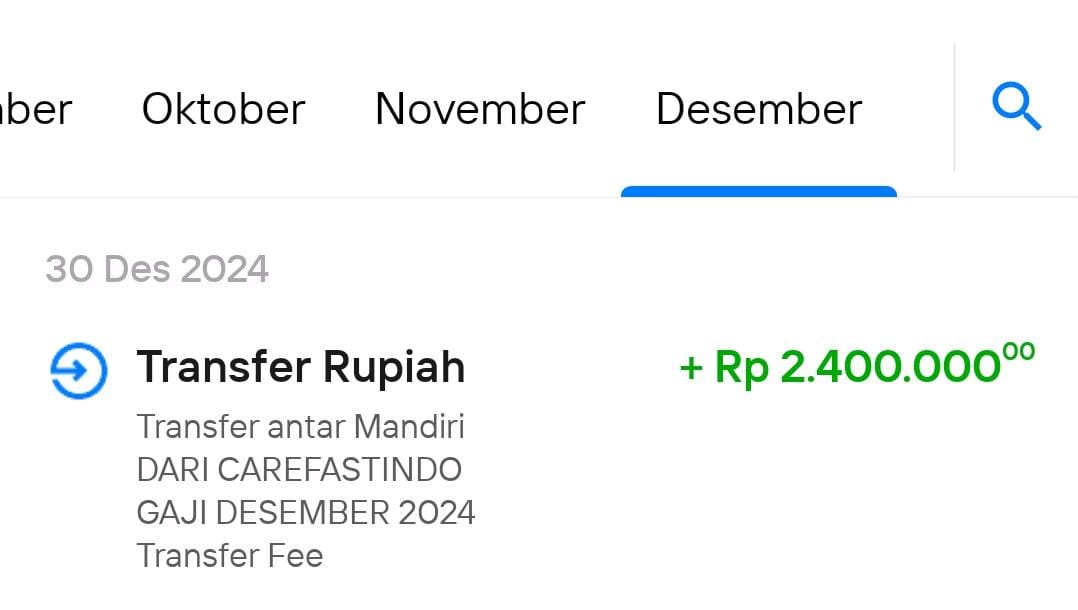Select the 30 Des 2024 date header
Screen dimensions: 1078x610
coord(157,269)
